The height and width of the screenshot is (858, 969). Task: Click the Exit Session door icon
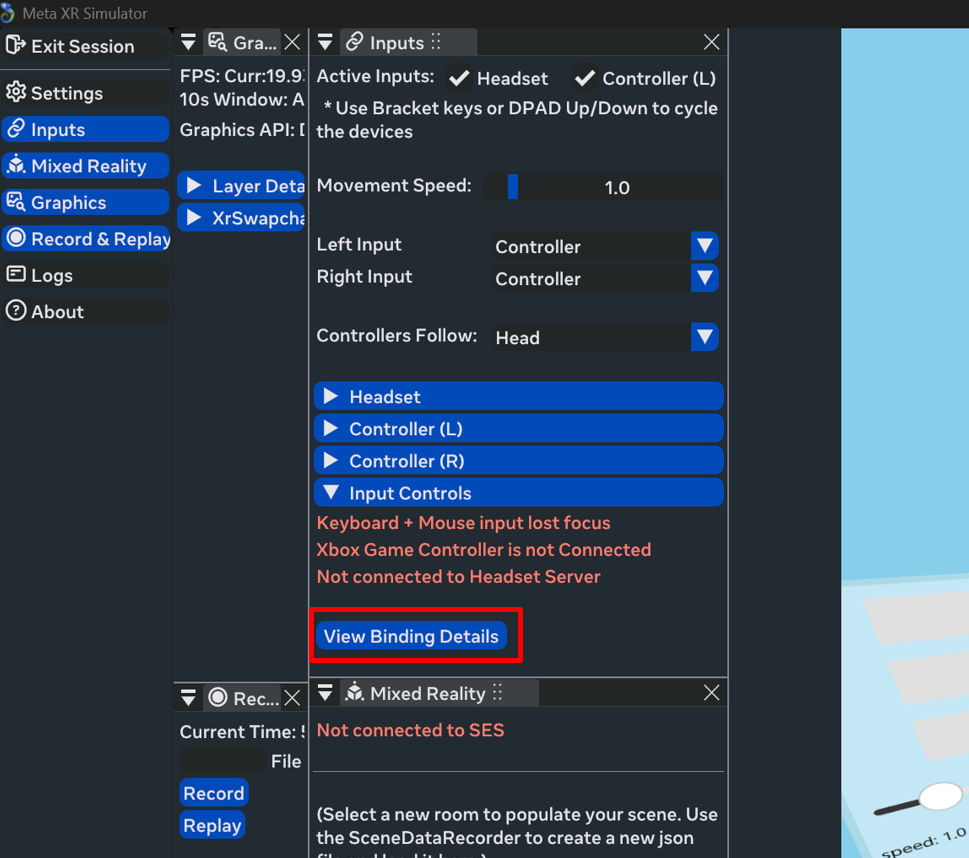click(x=15, y=46)
